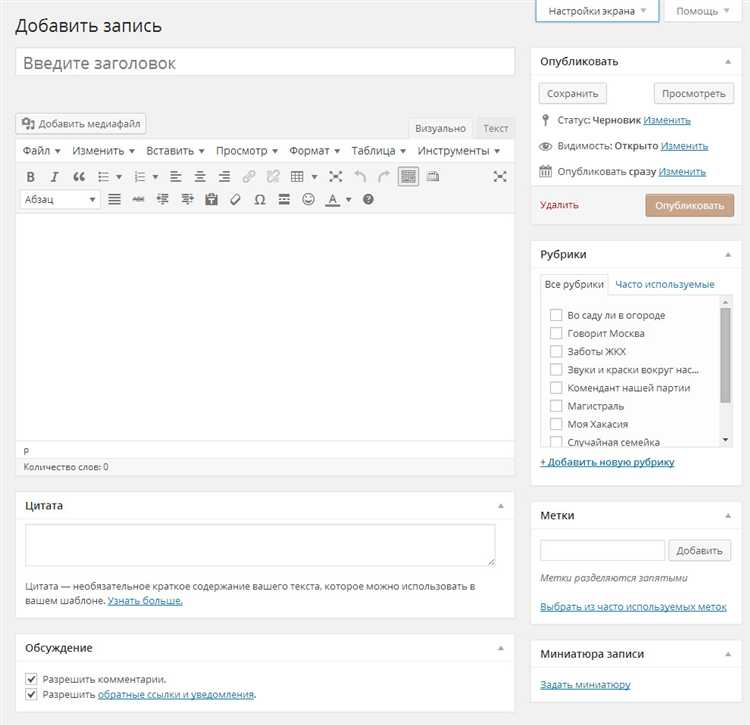Open the 'Вставить' editor menu
The width and height of the screenshot is (750, 725).
tap(175, 151)
